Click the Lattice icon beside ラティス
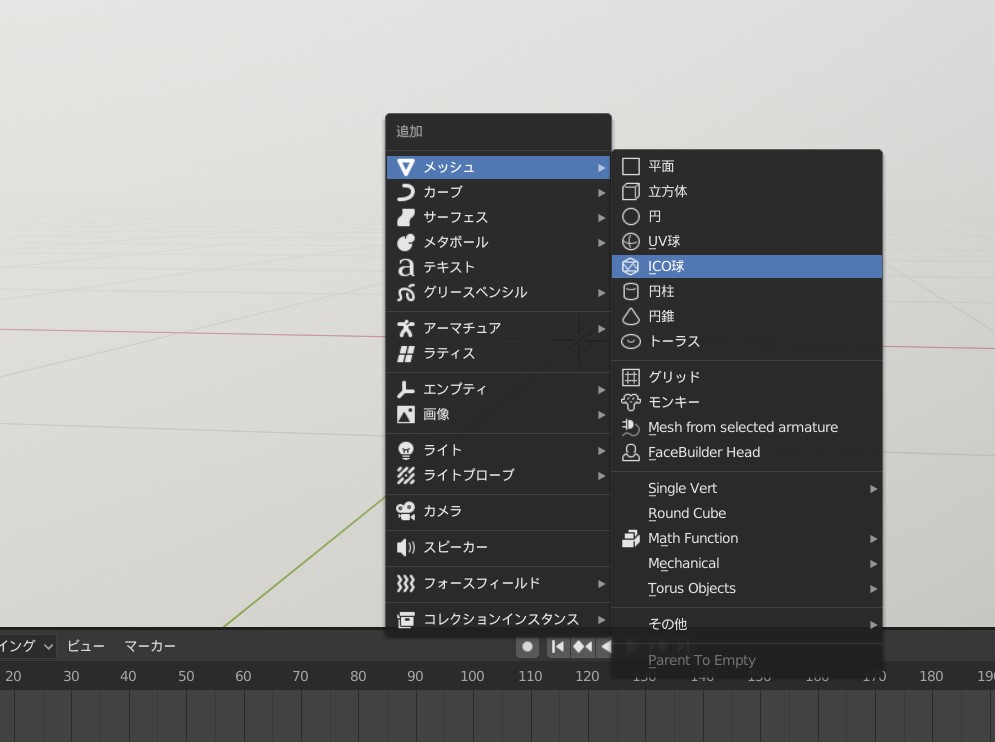The height and width of the screenshot is (742, 995). pyautogui.click(x=405, y=354)
